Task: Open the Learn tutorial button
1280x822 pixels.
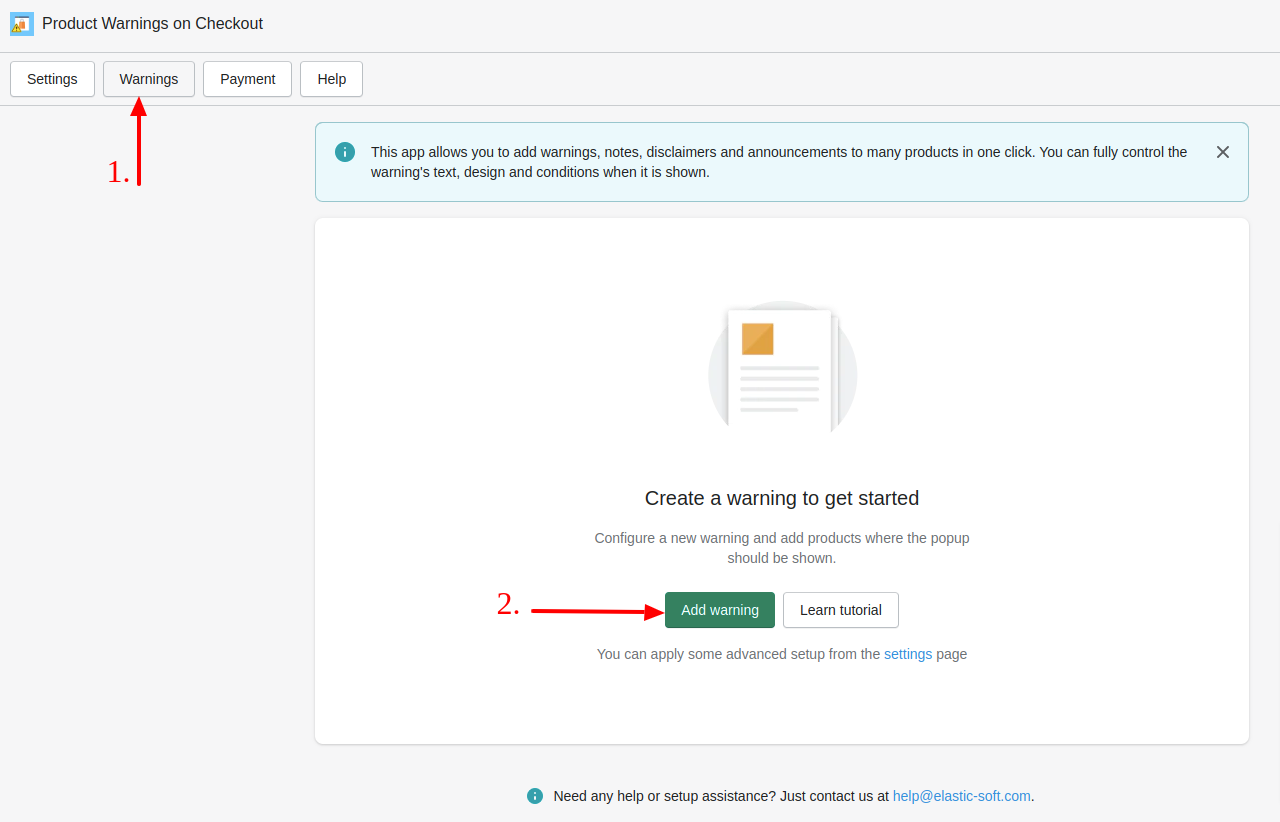Action: click(x=841, y=610)
